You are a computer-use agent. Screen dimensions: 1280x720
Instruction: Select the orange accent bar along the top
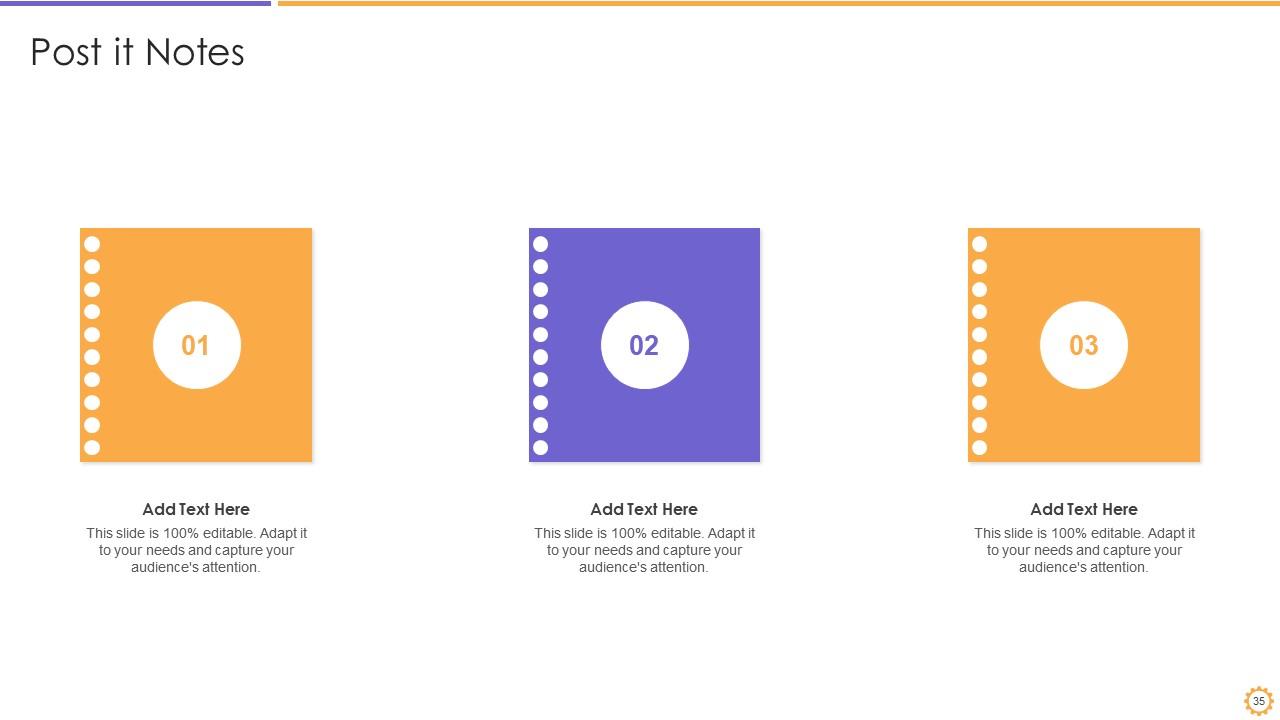778,3
